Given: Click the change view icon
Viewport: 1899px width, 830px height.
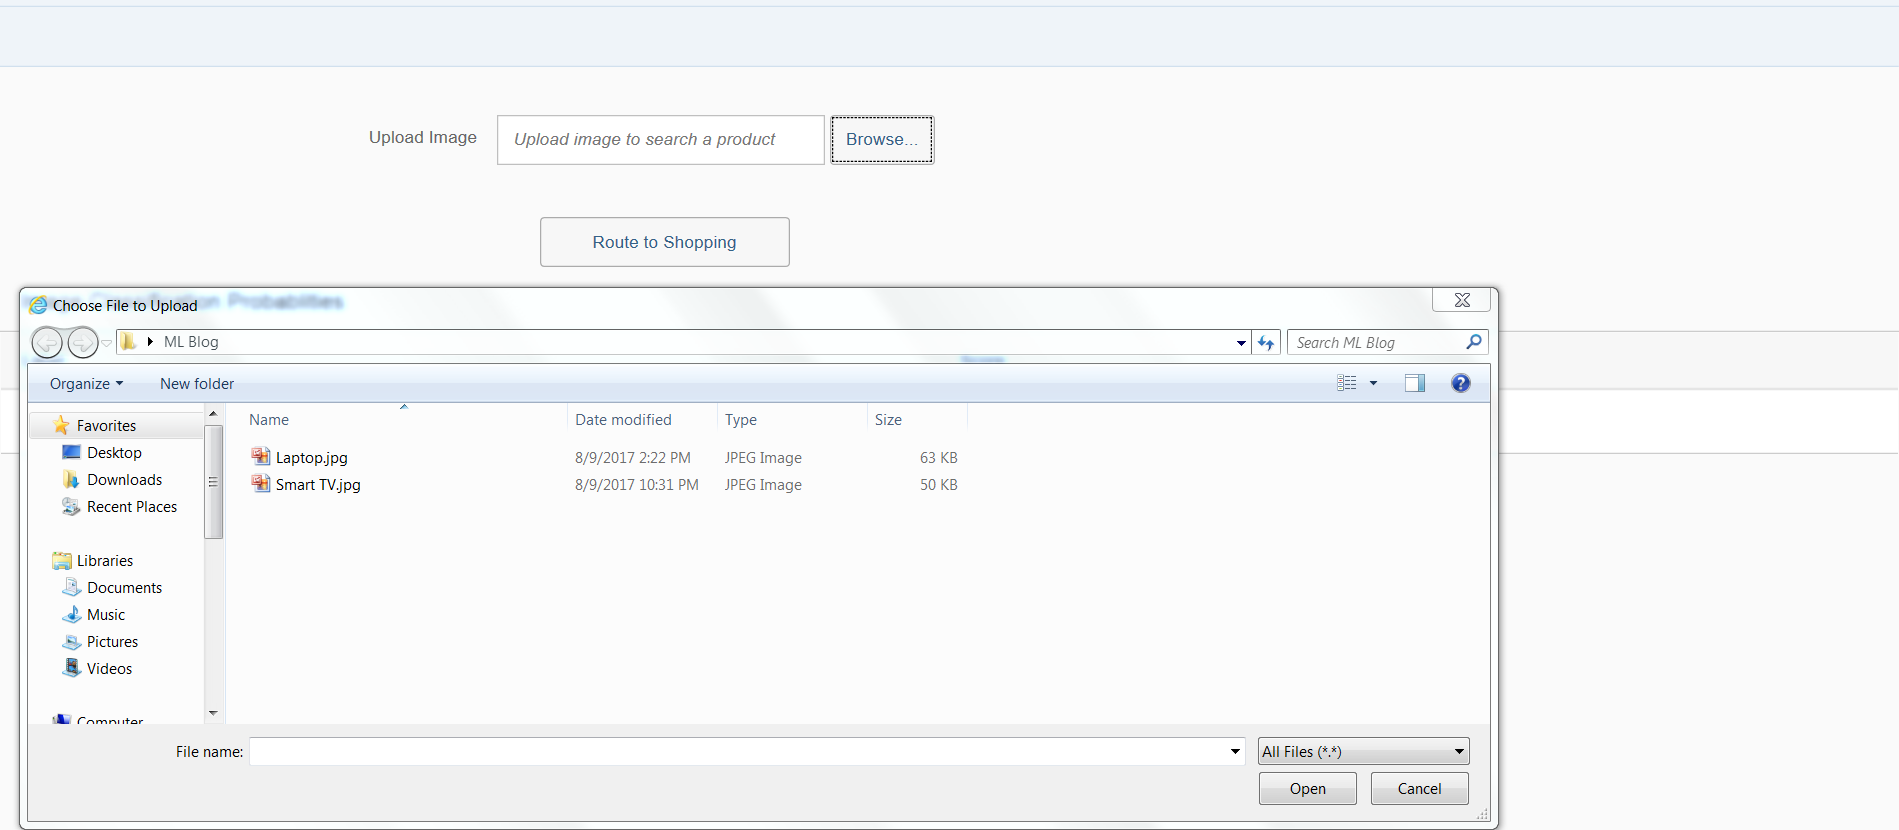Looking at the screenshot, I should pos(1347,383).
